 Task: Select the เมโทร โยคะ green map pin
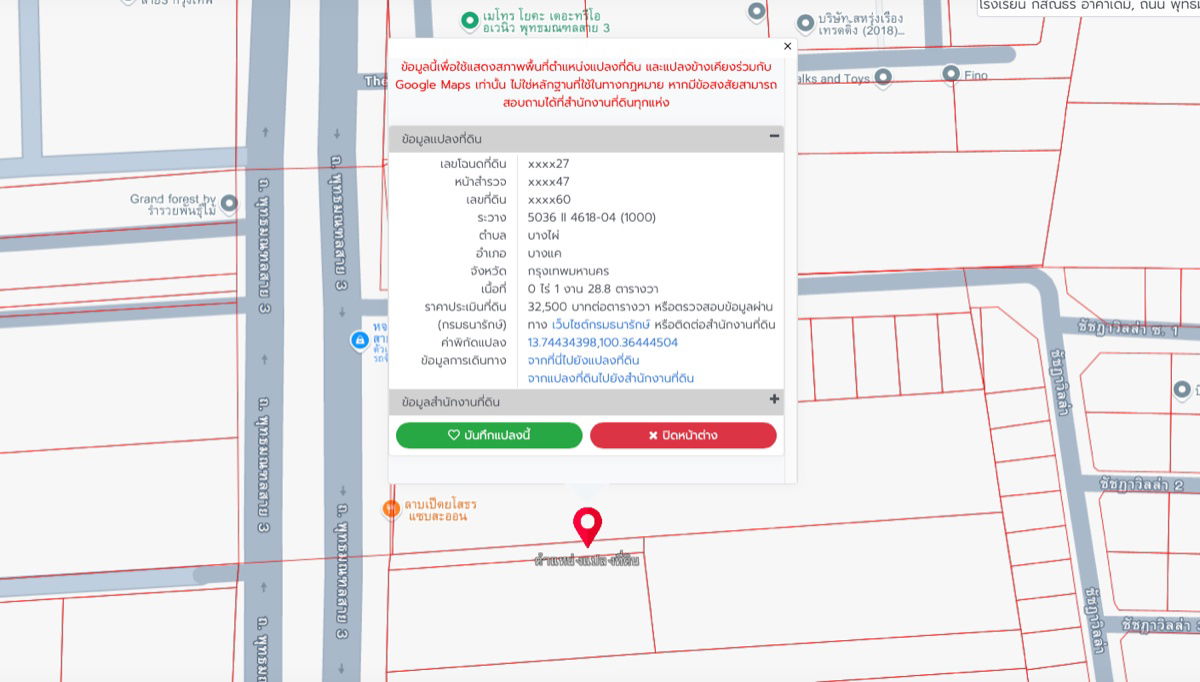coord(468,20)
